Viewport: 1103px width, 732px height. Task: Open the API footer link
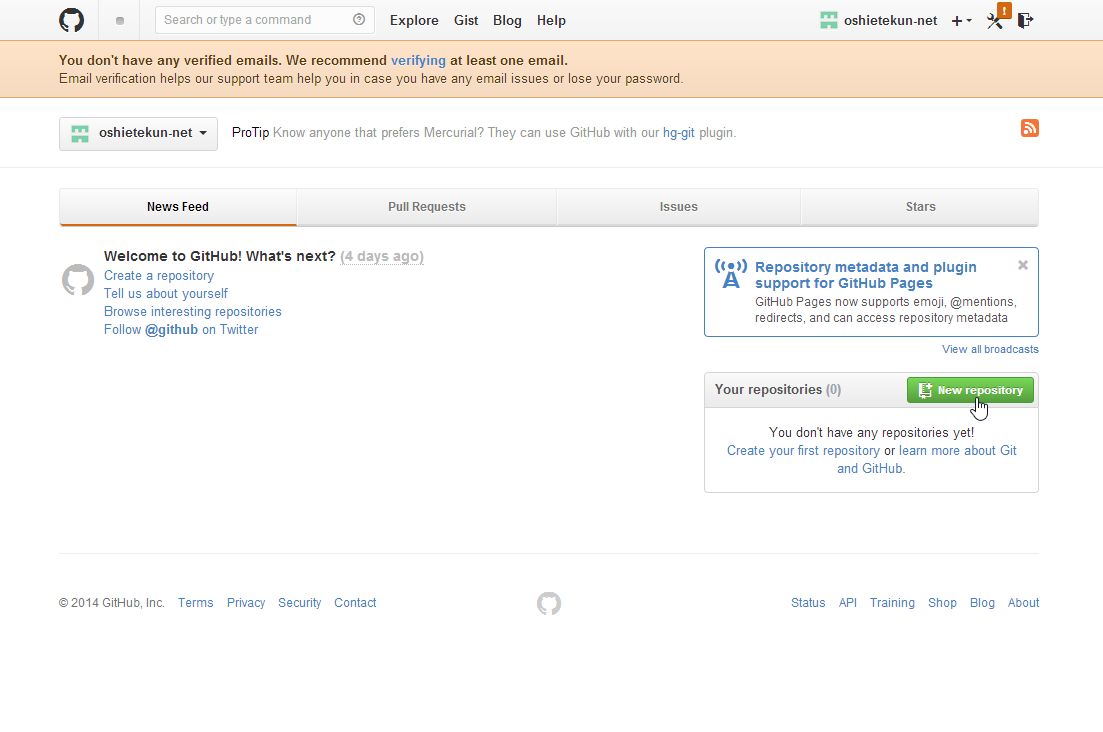(x=848, y=603)
